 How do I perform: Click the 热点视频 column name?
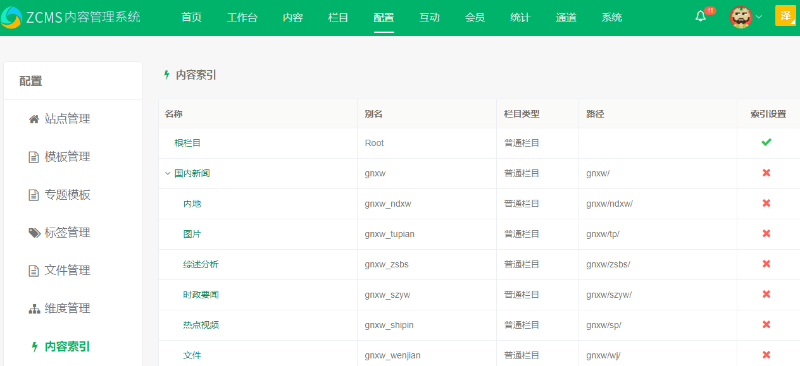pos(201,325)
